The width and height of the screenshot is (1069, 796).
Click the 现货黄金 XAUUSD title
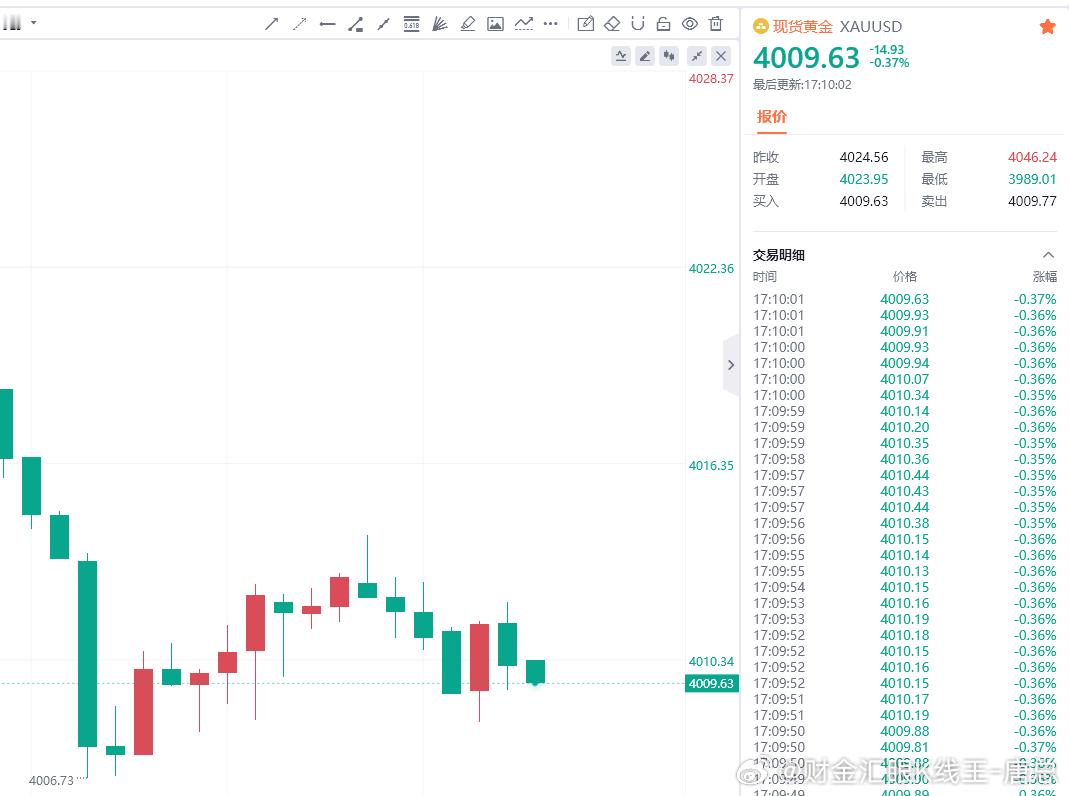[837, 27]
